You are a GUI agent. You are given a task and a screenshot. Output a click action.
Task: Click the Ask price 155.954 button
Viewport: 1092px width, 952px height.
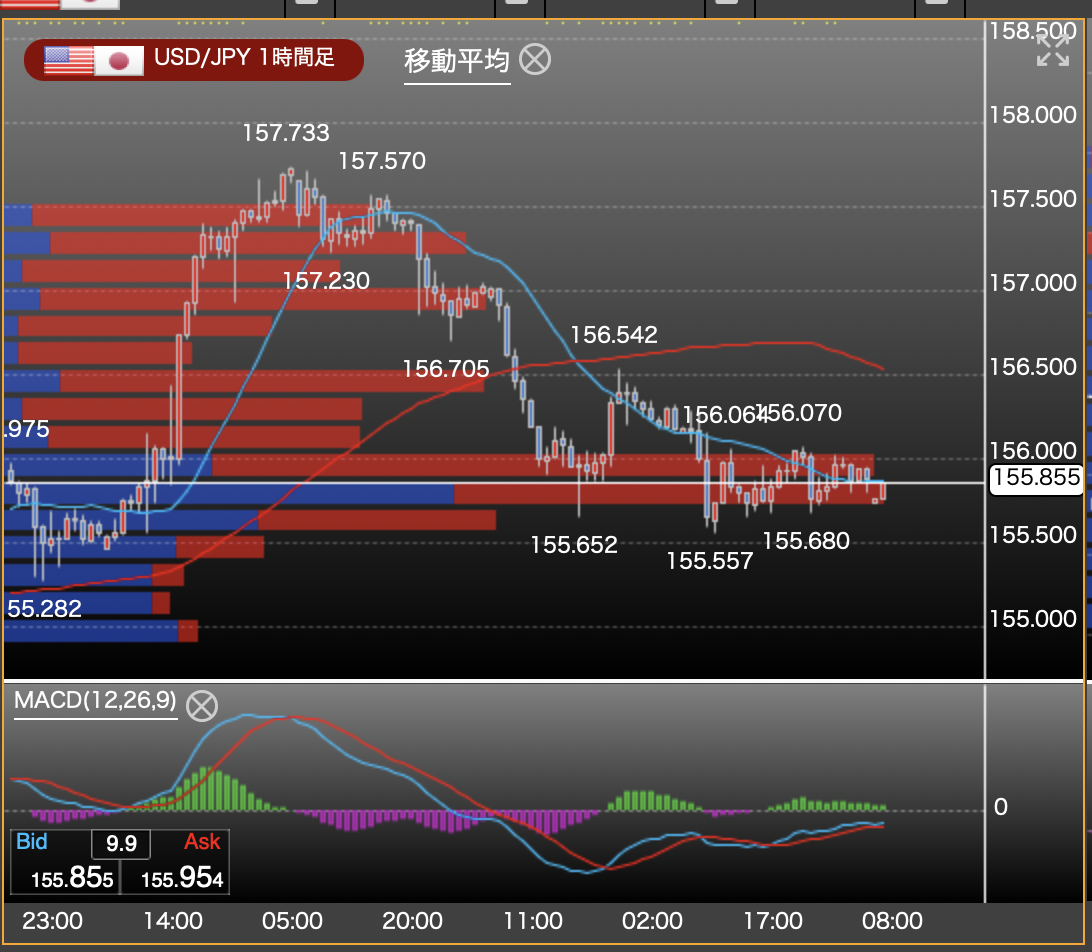(x=183, y=878)
